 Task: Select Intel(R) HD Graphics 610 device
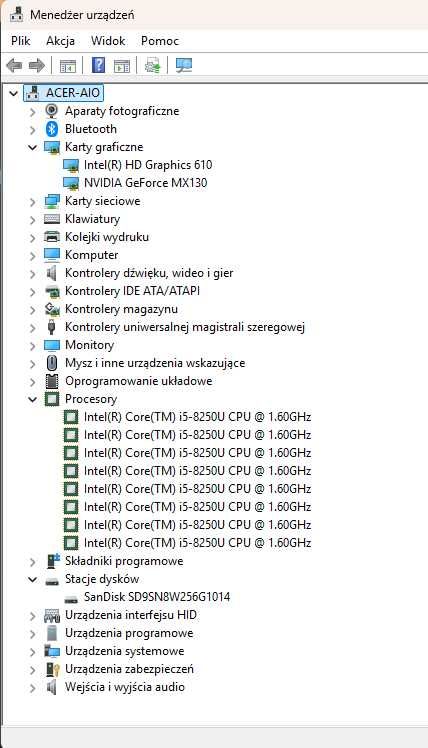(148, 165)
